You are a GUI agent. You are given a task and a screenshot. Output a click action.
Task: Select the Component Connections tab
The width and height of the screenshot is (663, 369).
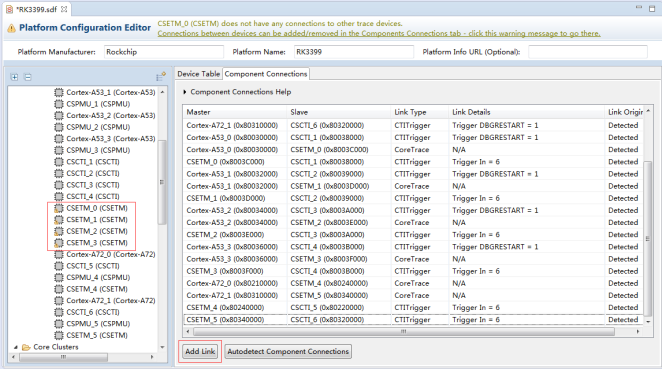point(266,74)
